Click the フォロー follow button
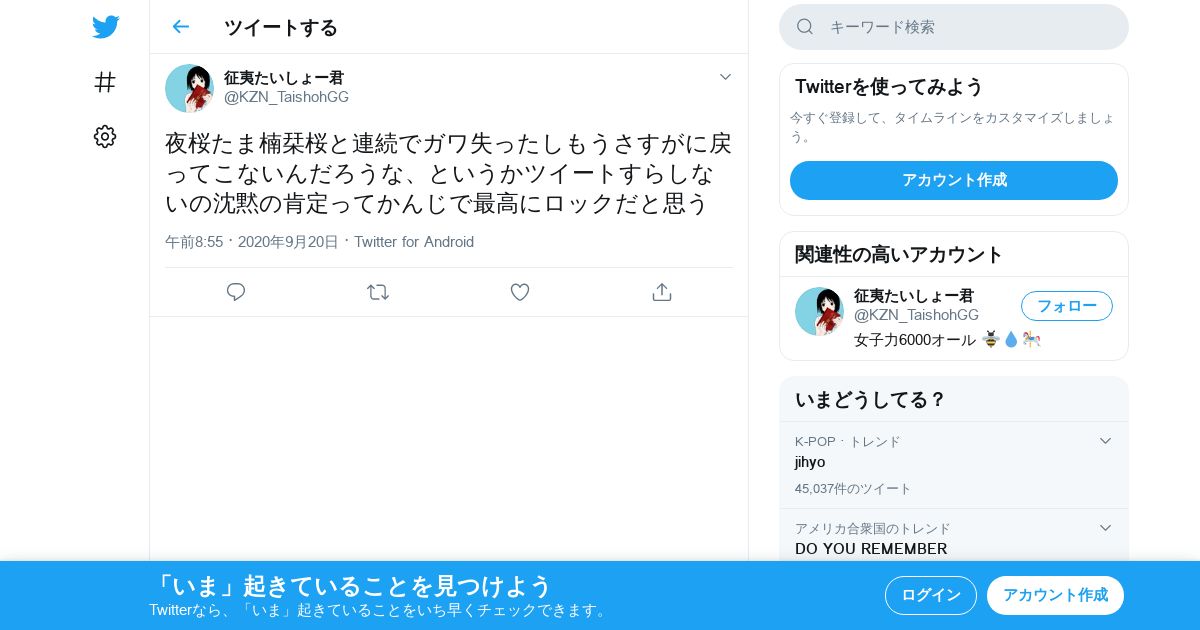 1067,306
